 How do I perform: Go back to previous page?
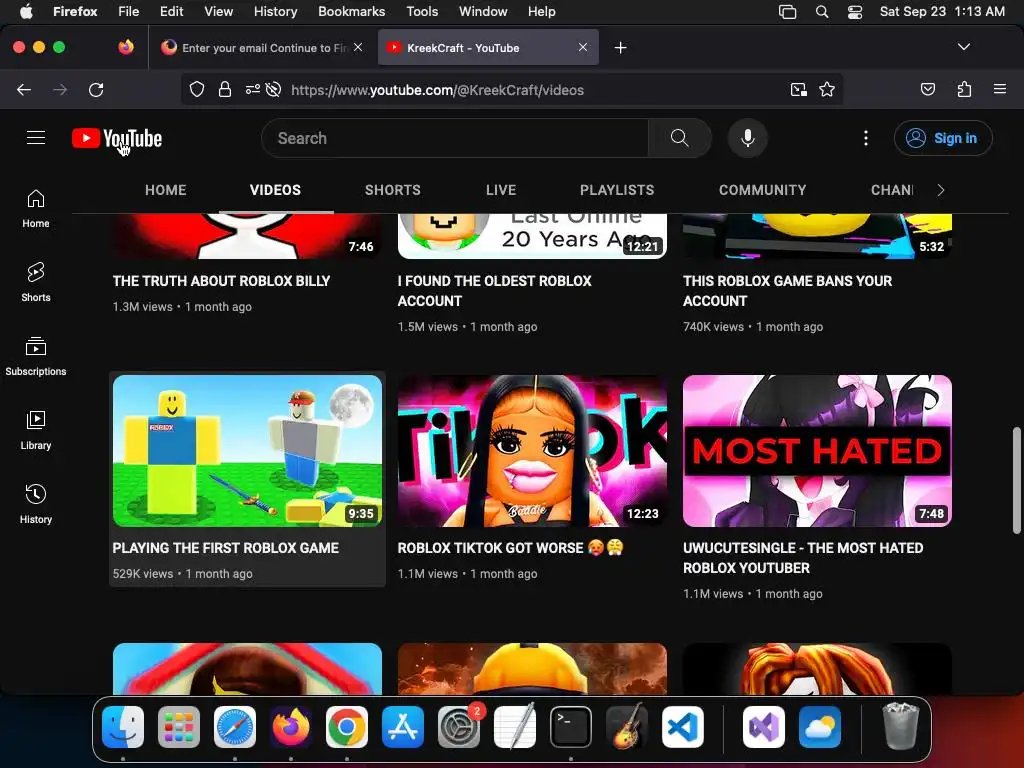(x=24, y=89)
